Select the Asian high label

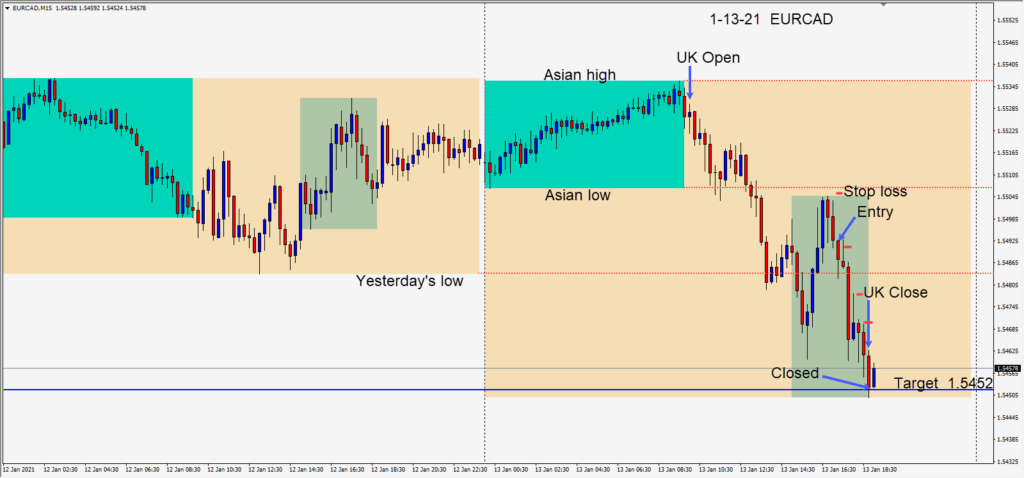point(579,75)
